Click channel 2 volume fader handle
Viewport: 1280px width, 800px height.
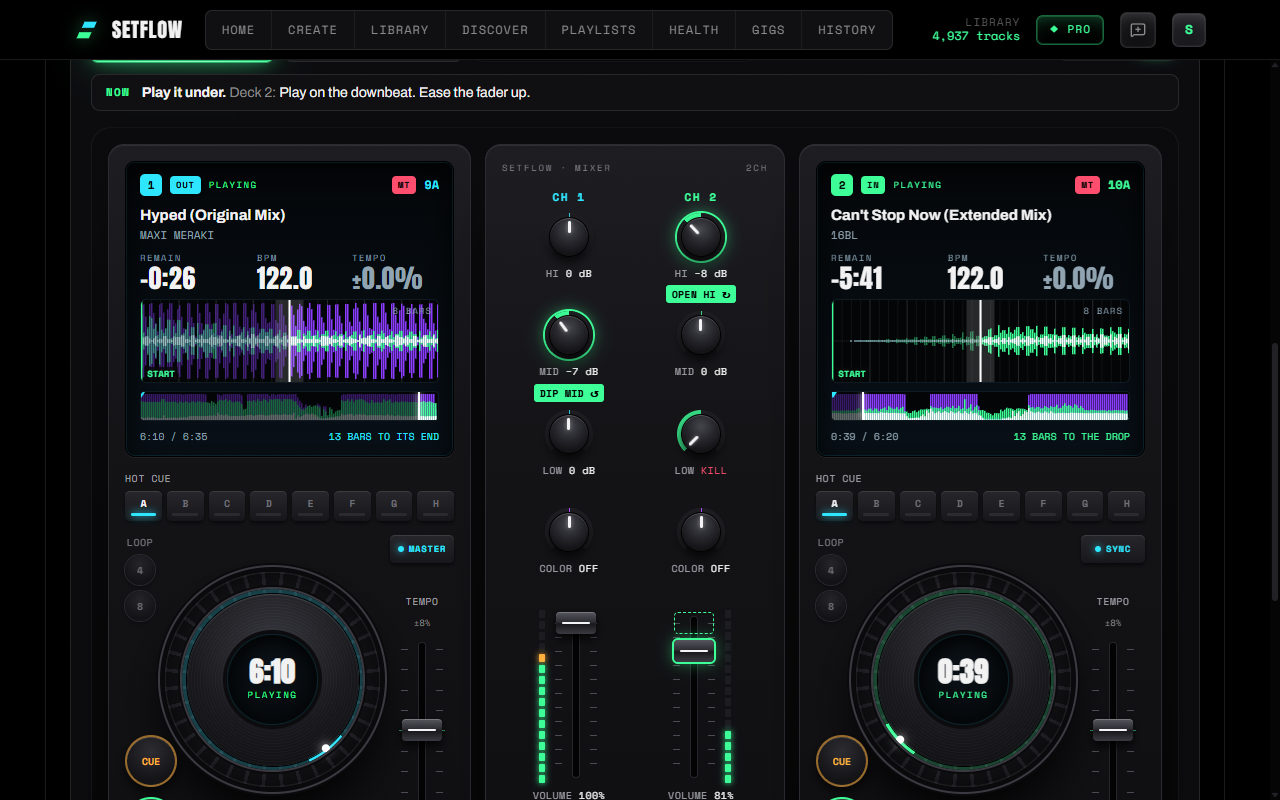click(694, 651)
